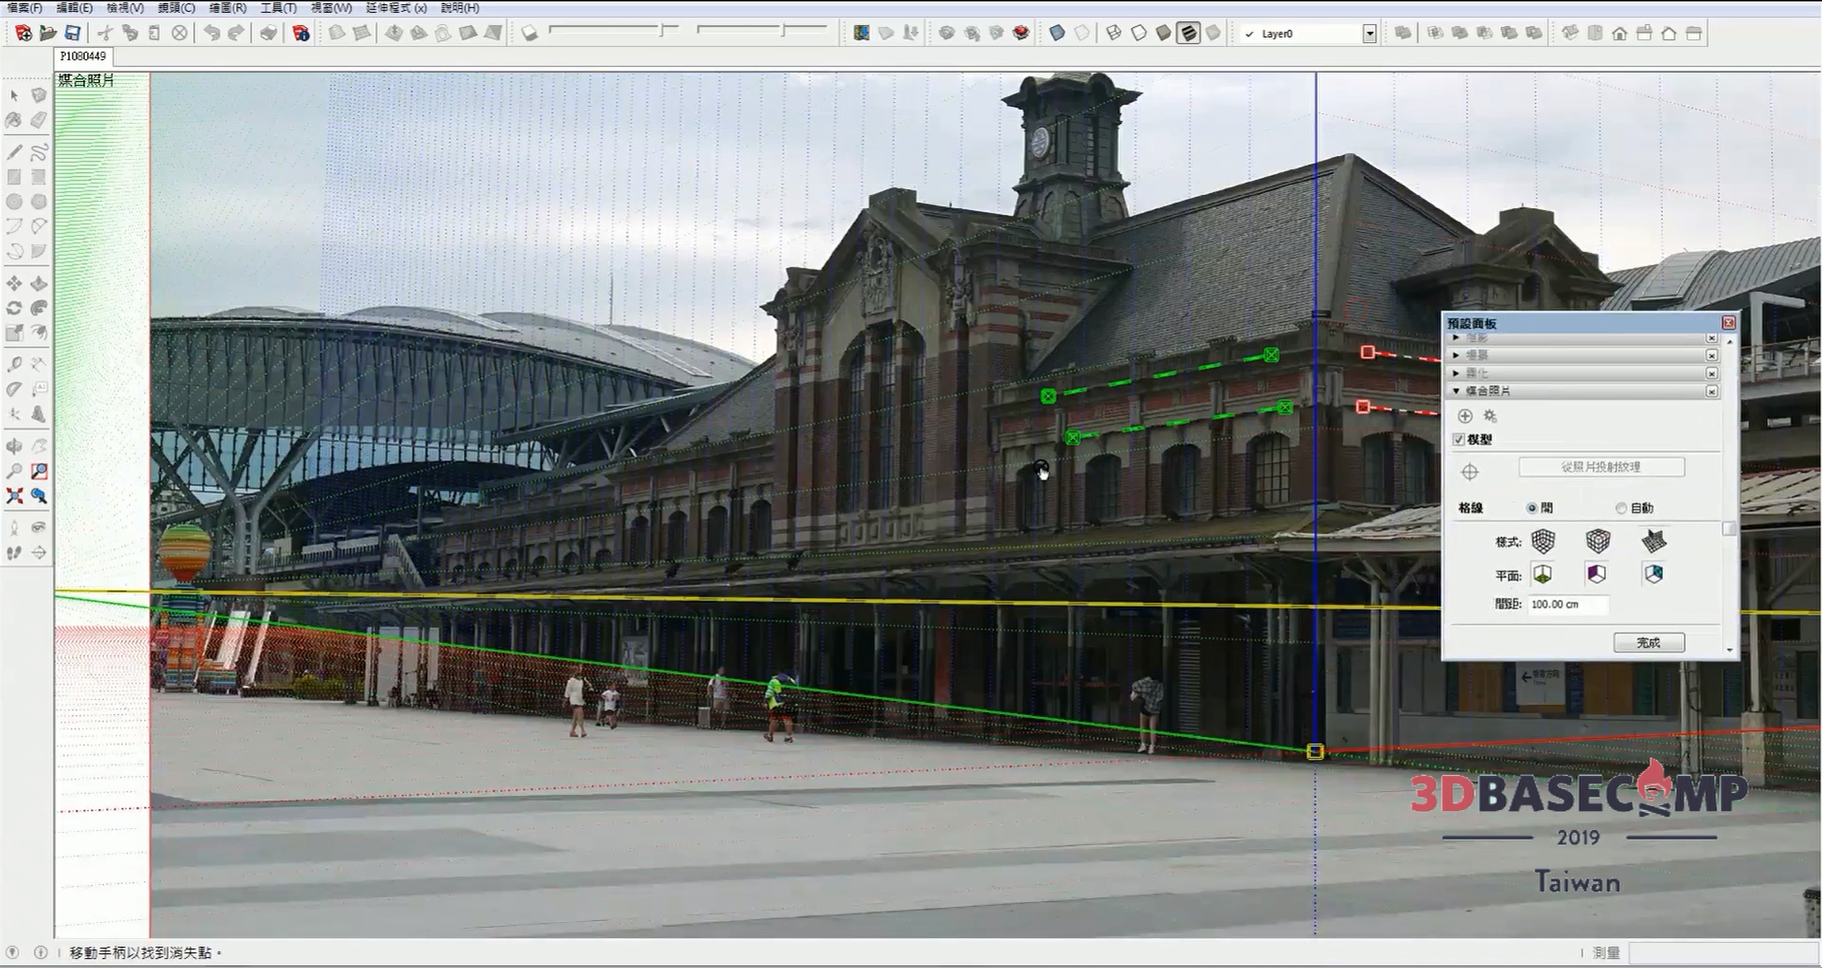Select the 開 grid radio button
Image resolution: width=1822 pixels, height=968 pixels.
pos(1532,508)
